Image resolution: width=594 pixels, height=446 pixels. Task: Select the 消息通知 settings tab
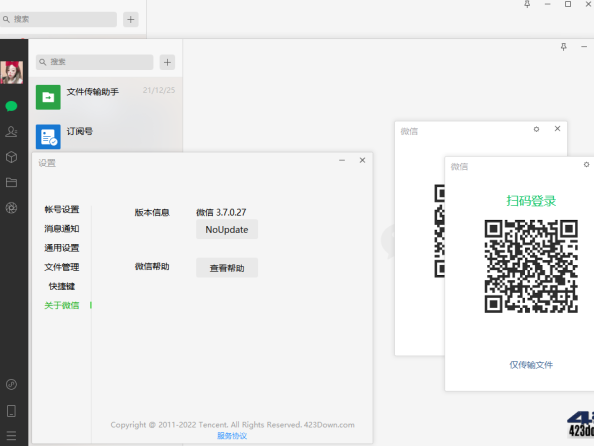(62, 228)
